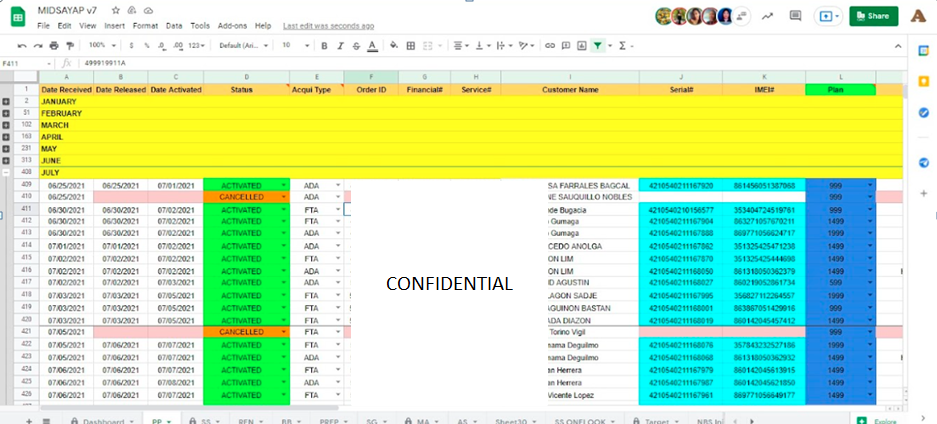937x424 pixels.
Task: Click the green Share button
Action: click(873, 16)
